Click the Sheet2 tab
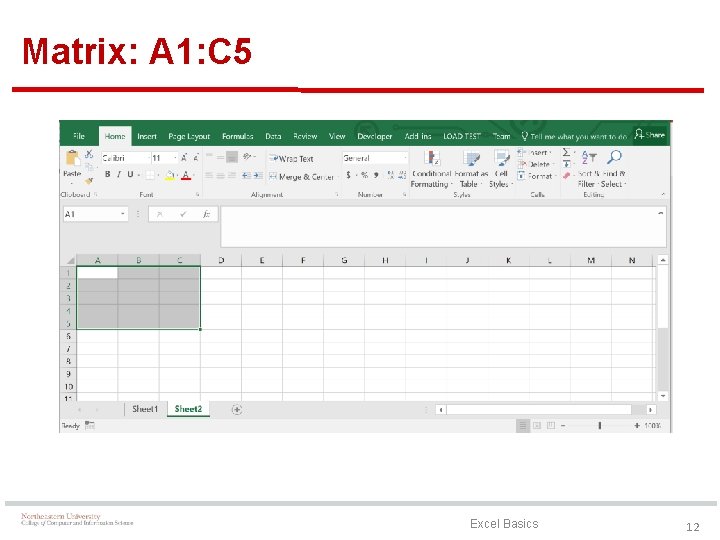The width and height of the screenshot is (720, 540). [x=188, y=409]
